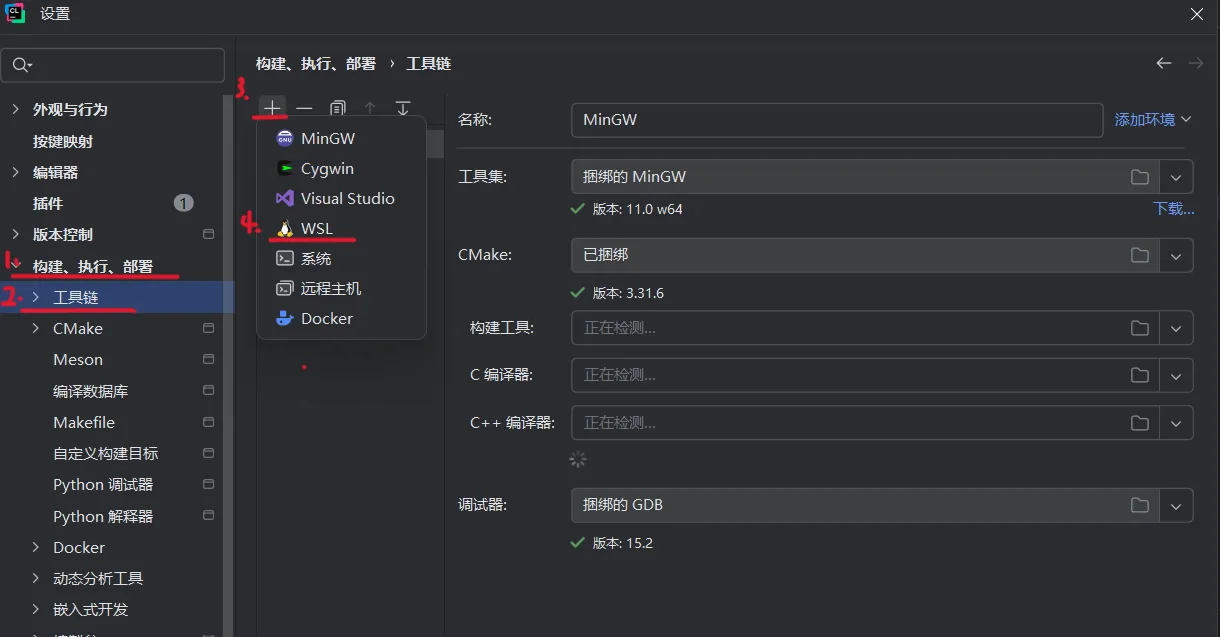Focus the settings search box

pos(124,65)
